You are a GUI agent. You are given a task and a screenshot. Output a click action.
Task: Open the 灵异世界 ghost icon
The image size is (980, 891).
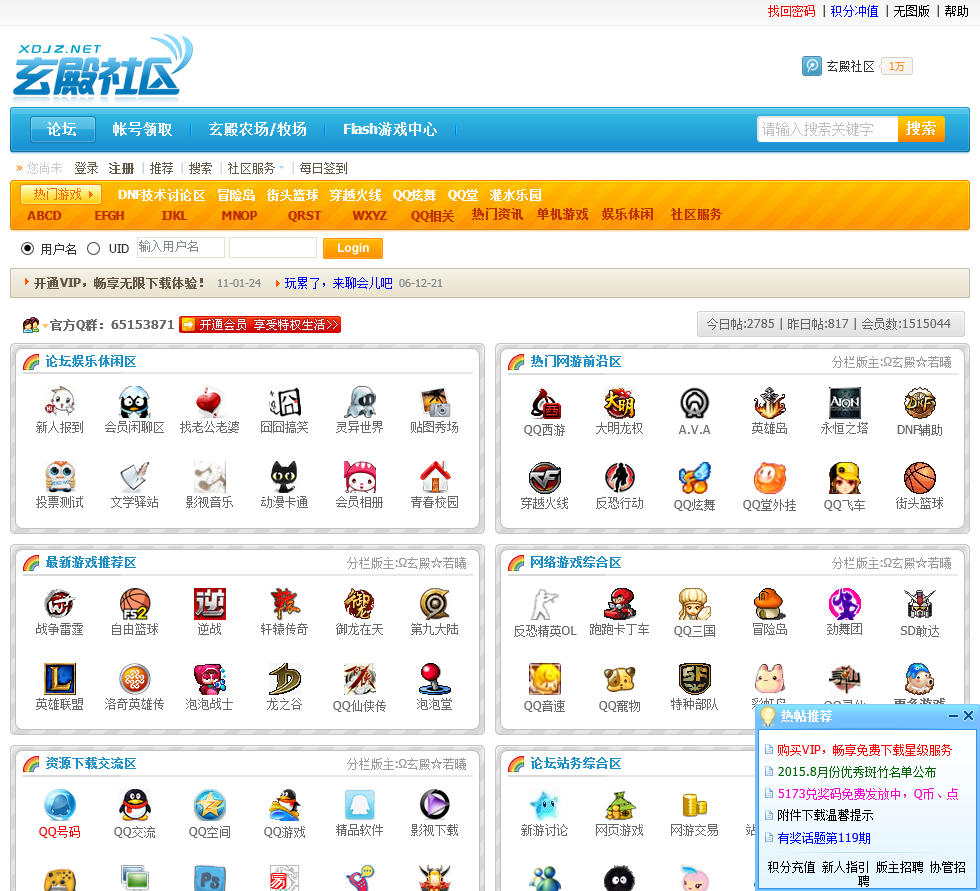[359, 402]
